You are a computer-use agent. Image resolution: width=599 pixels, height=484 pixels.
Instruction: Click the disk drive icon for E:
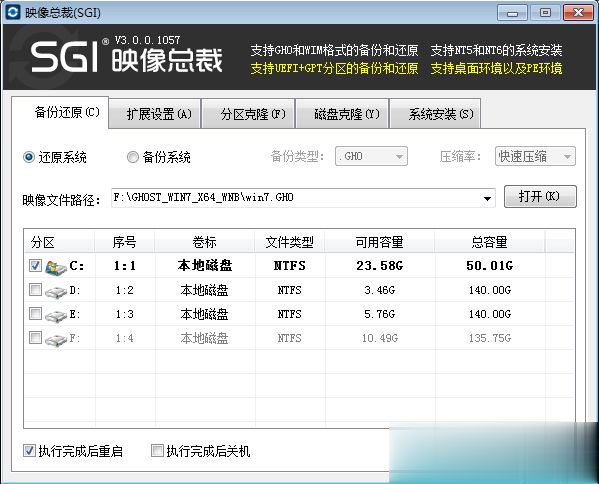pos(56,316)
